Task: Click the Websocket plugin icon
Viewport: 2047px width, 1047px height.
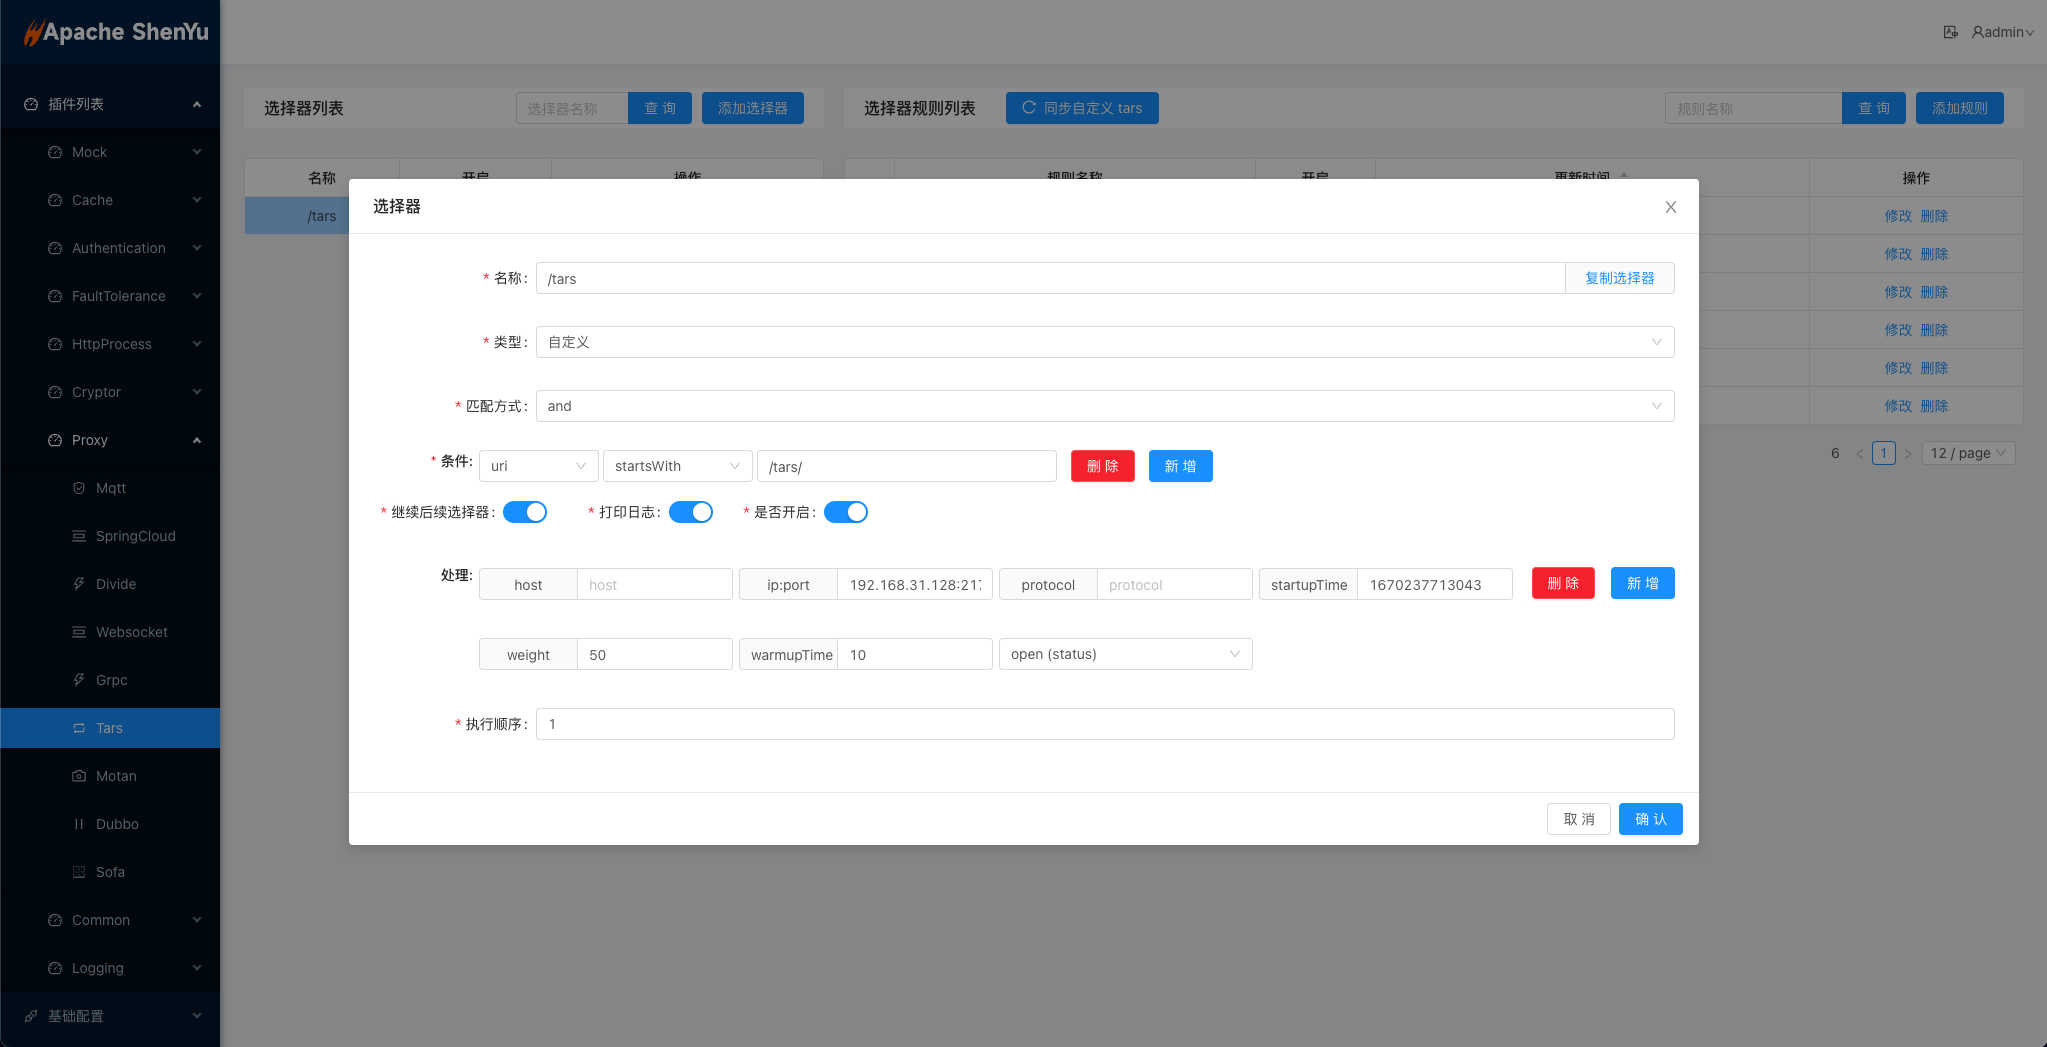Action: (x=79, y=632)
